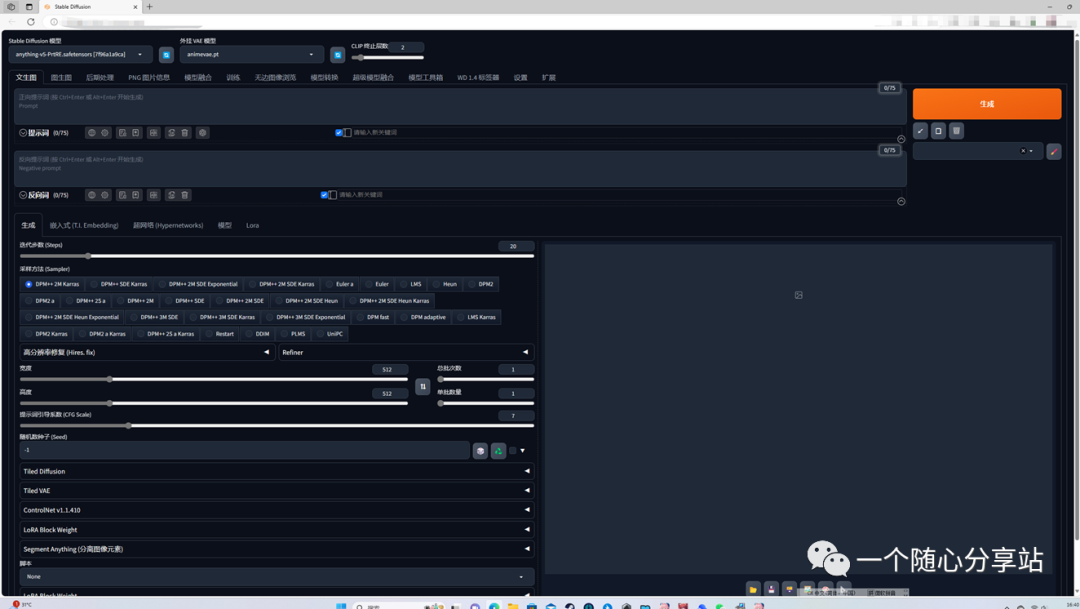Open the WD 1.4 标签器 tab

(478, 78)
